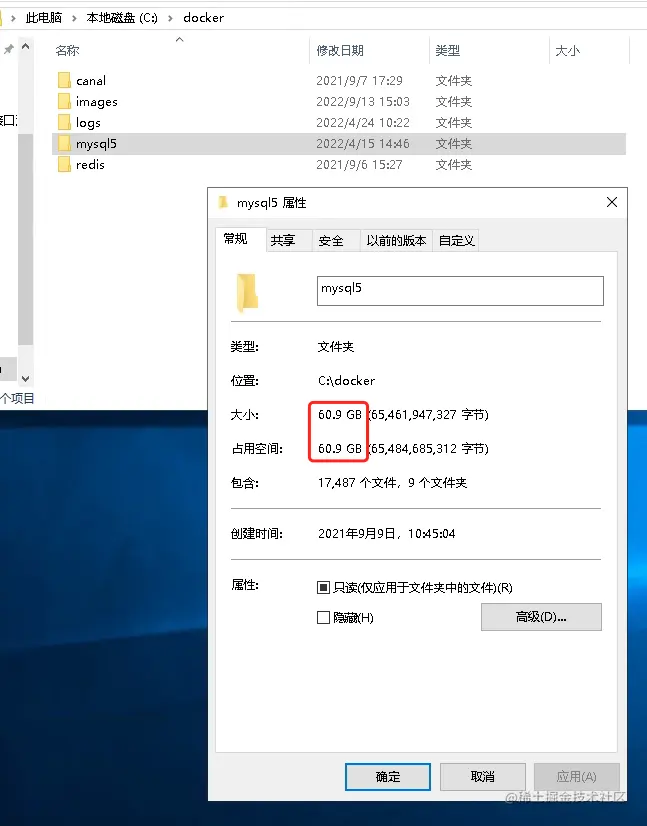The width and height of the screenshot is (647, 826).
Task: Expand breadcrumb chevron after 此电脑
Action: 74,18
